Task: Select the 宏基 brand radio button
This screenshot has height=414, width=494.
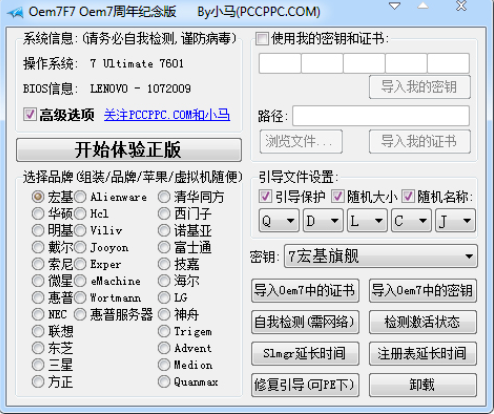Action: pos(38,197)
